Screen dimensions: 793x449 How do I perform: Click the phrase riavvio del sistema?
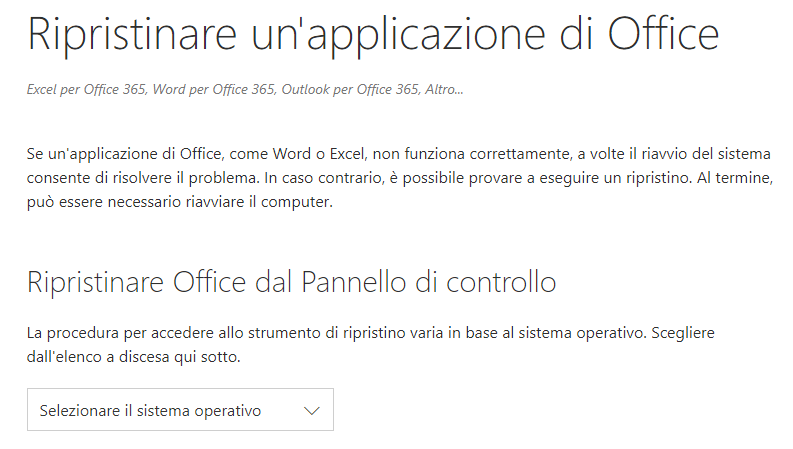(x=706, y=154)
